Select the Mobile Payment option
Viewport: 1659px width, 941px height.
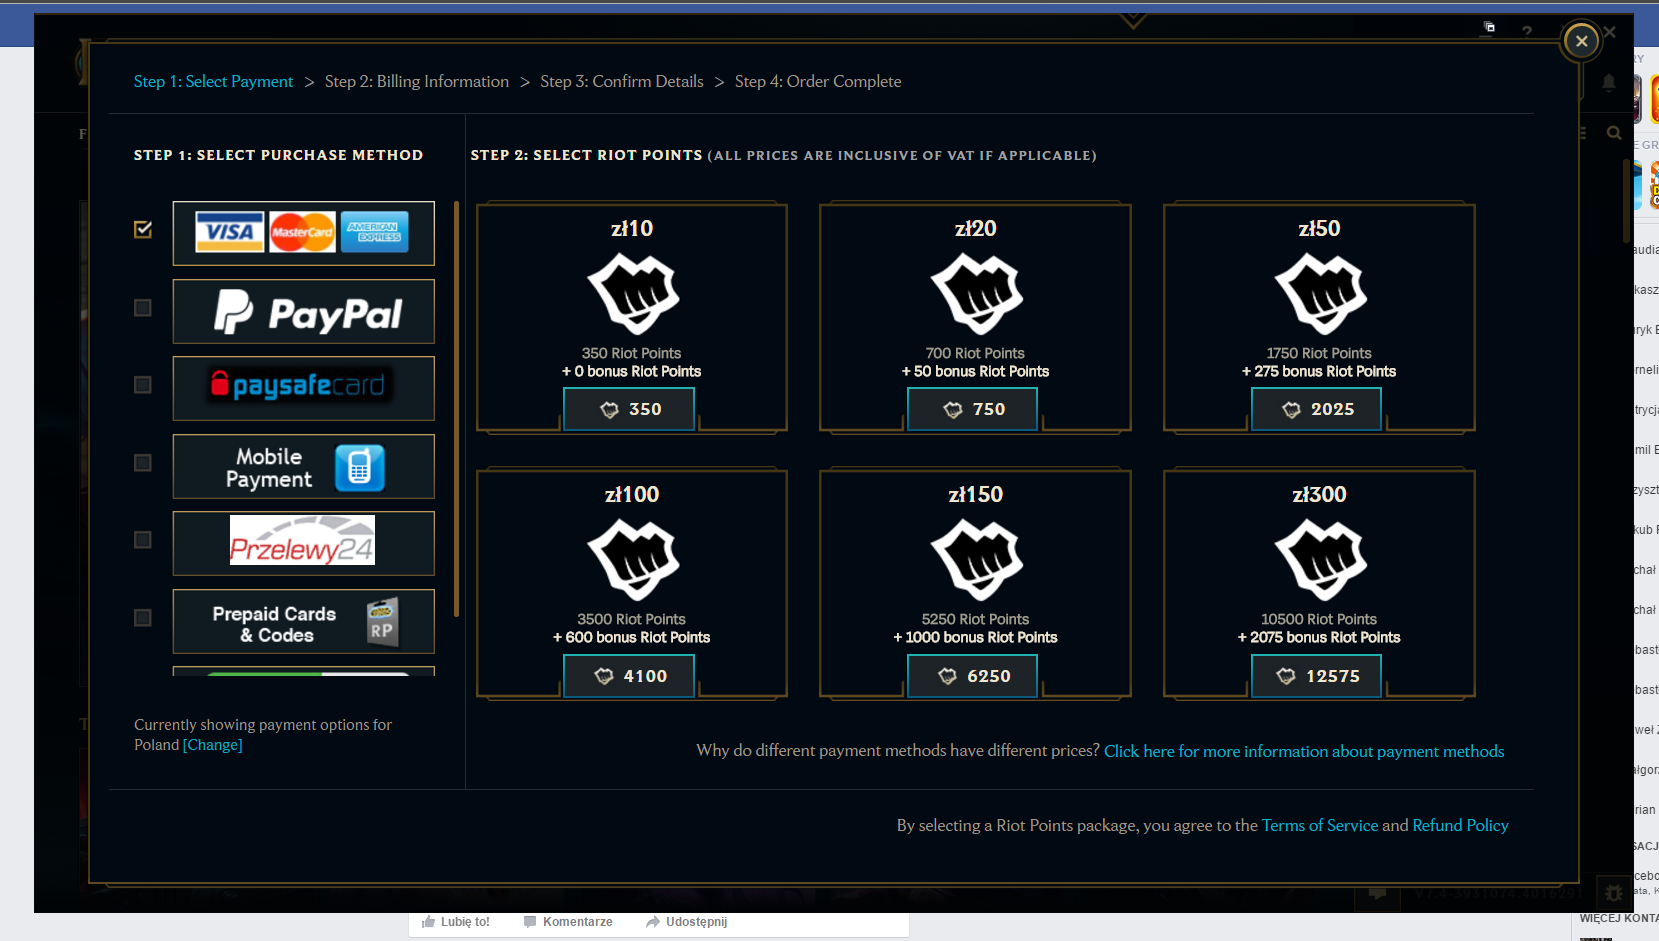pos(303,467)
